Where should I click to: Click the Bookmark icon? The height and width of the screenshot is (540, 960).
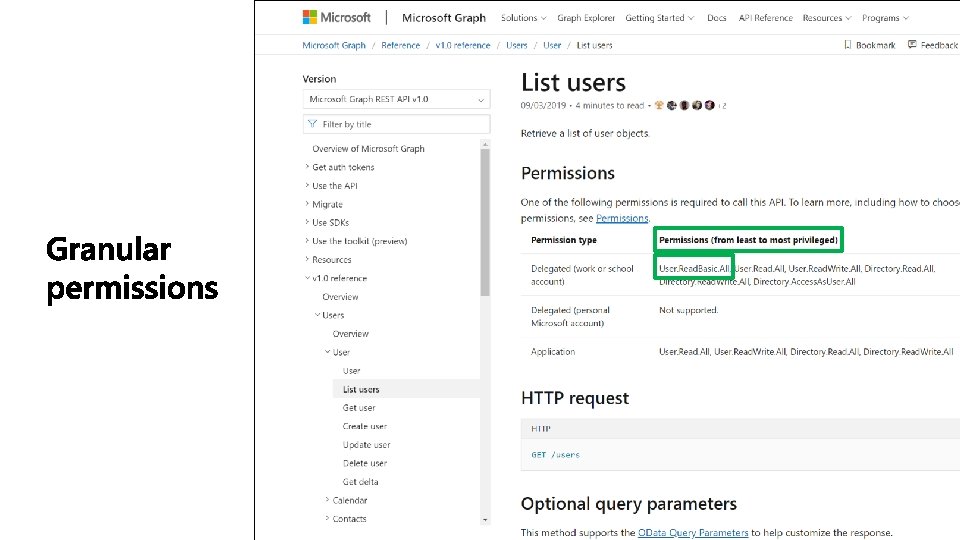[848, 45]
